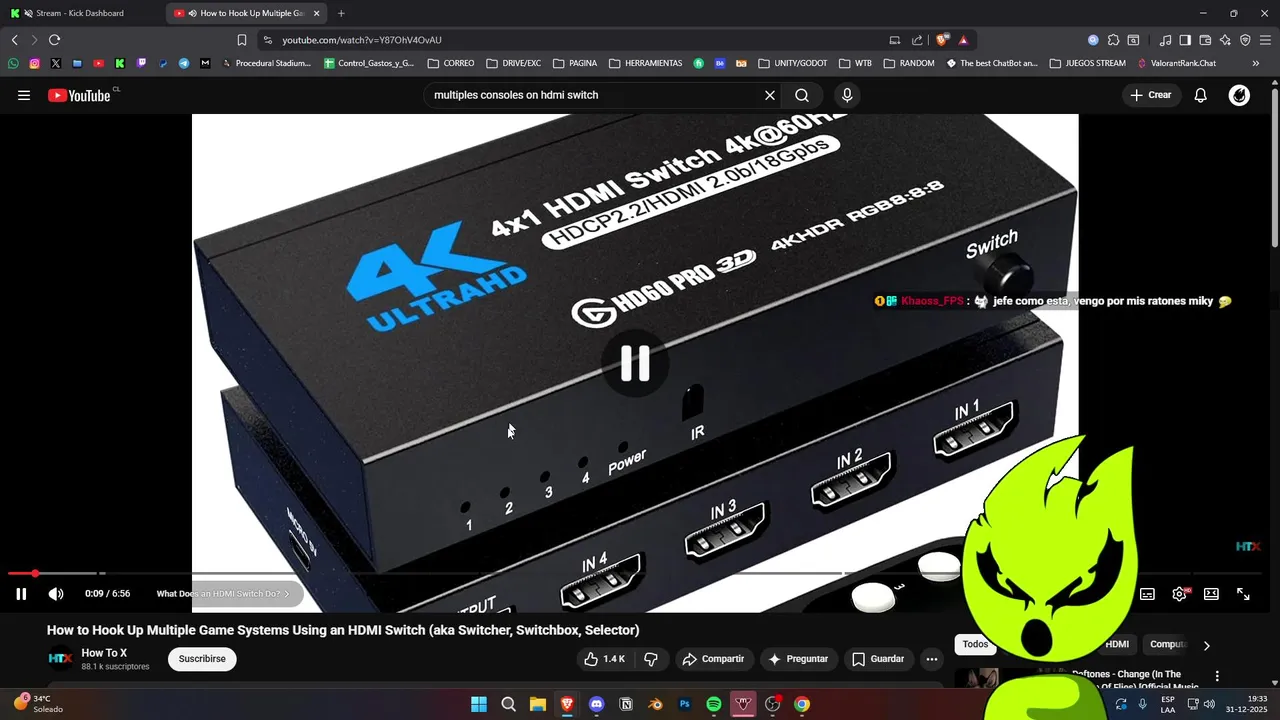Click the Compartir share button
Screen dimensions: 1280x720
pyautogui.click(x=713, y=659)
